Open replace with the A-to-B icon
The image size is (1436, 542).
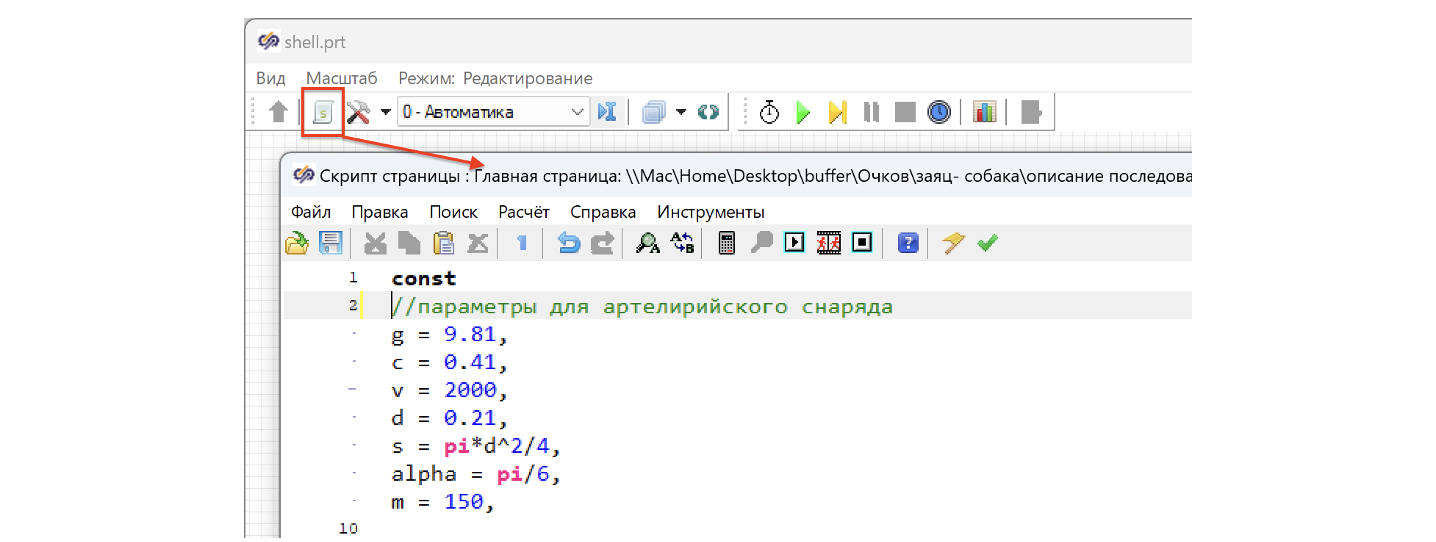682,243
